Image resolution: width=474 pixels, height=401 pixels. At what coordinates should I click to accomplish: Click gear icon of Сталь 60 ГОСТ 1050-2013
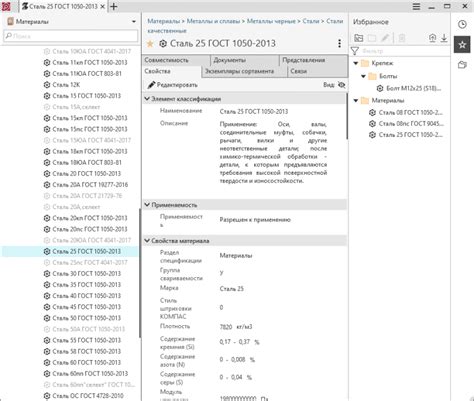coord(47,362)
